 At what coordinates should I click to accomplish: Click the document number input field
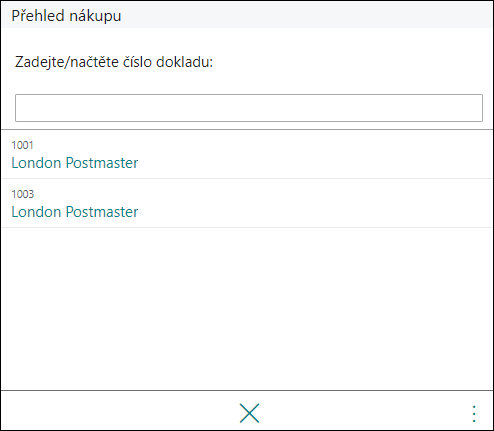[249, 108]
